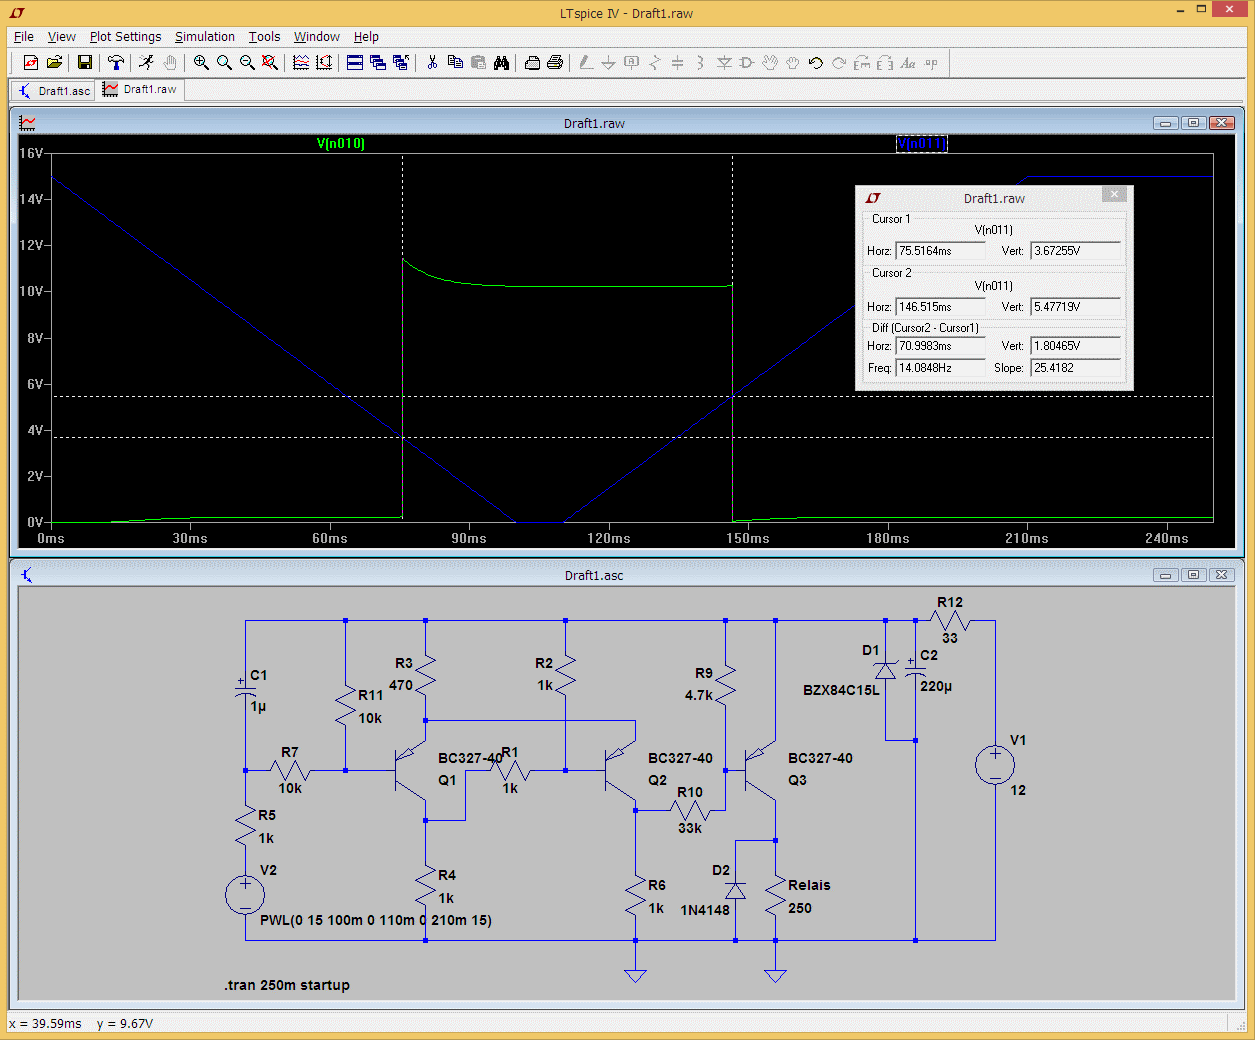Viewport: 1255px width, 1040px height.
Task: Close the cursor readout dialog
Action: (1115, 194)
